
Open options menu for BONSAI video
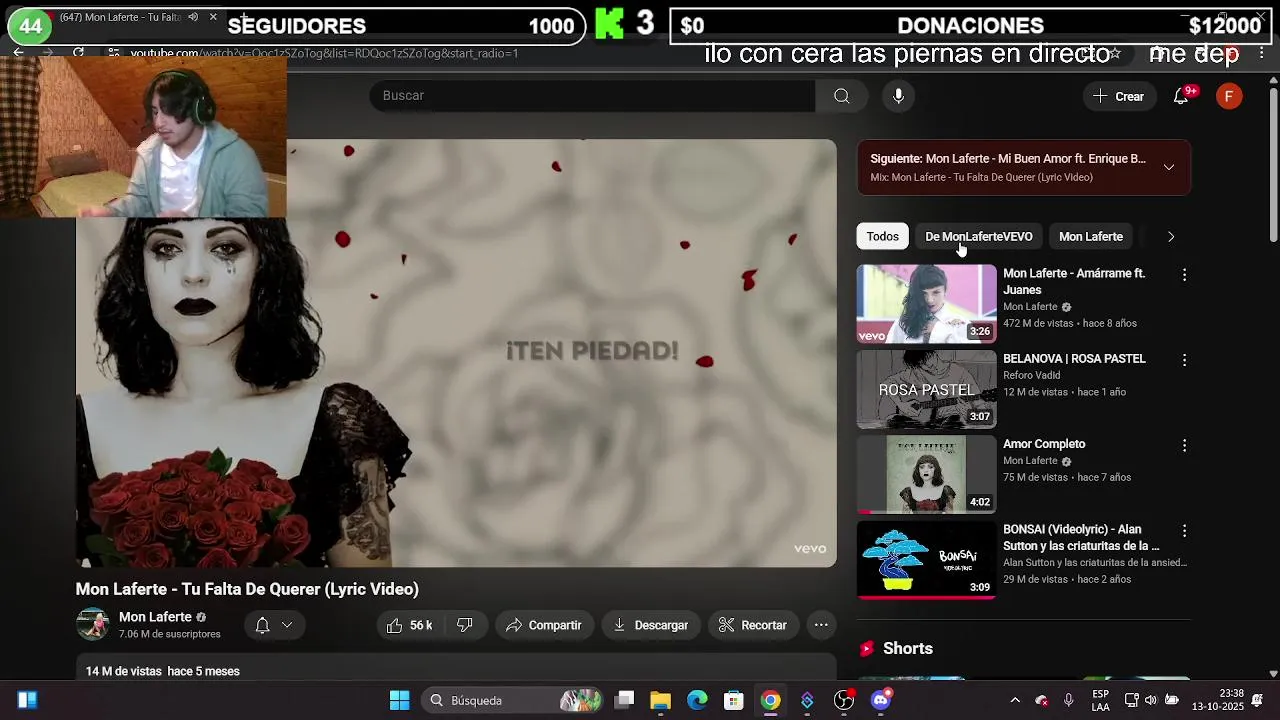coord(1184,531)
